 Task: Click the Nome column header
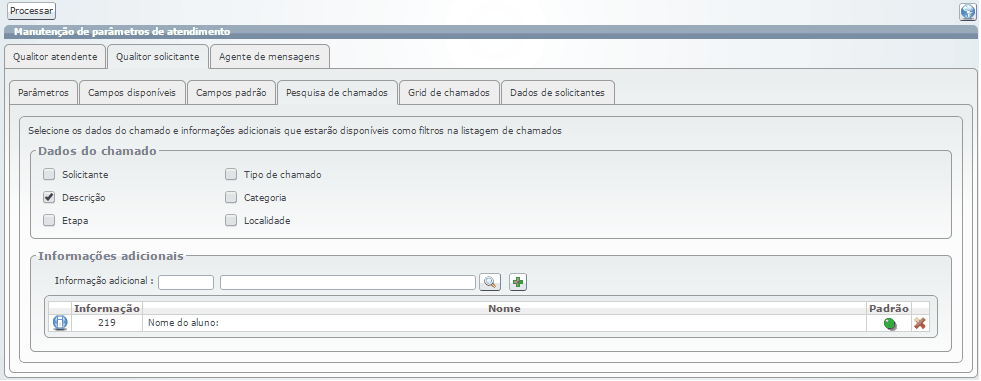click(504, 308)
